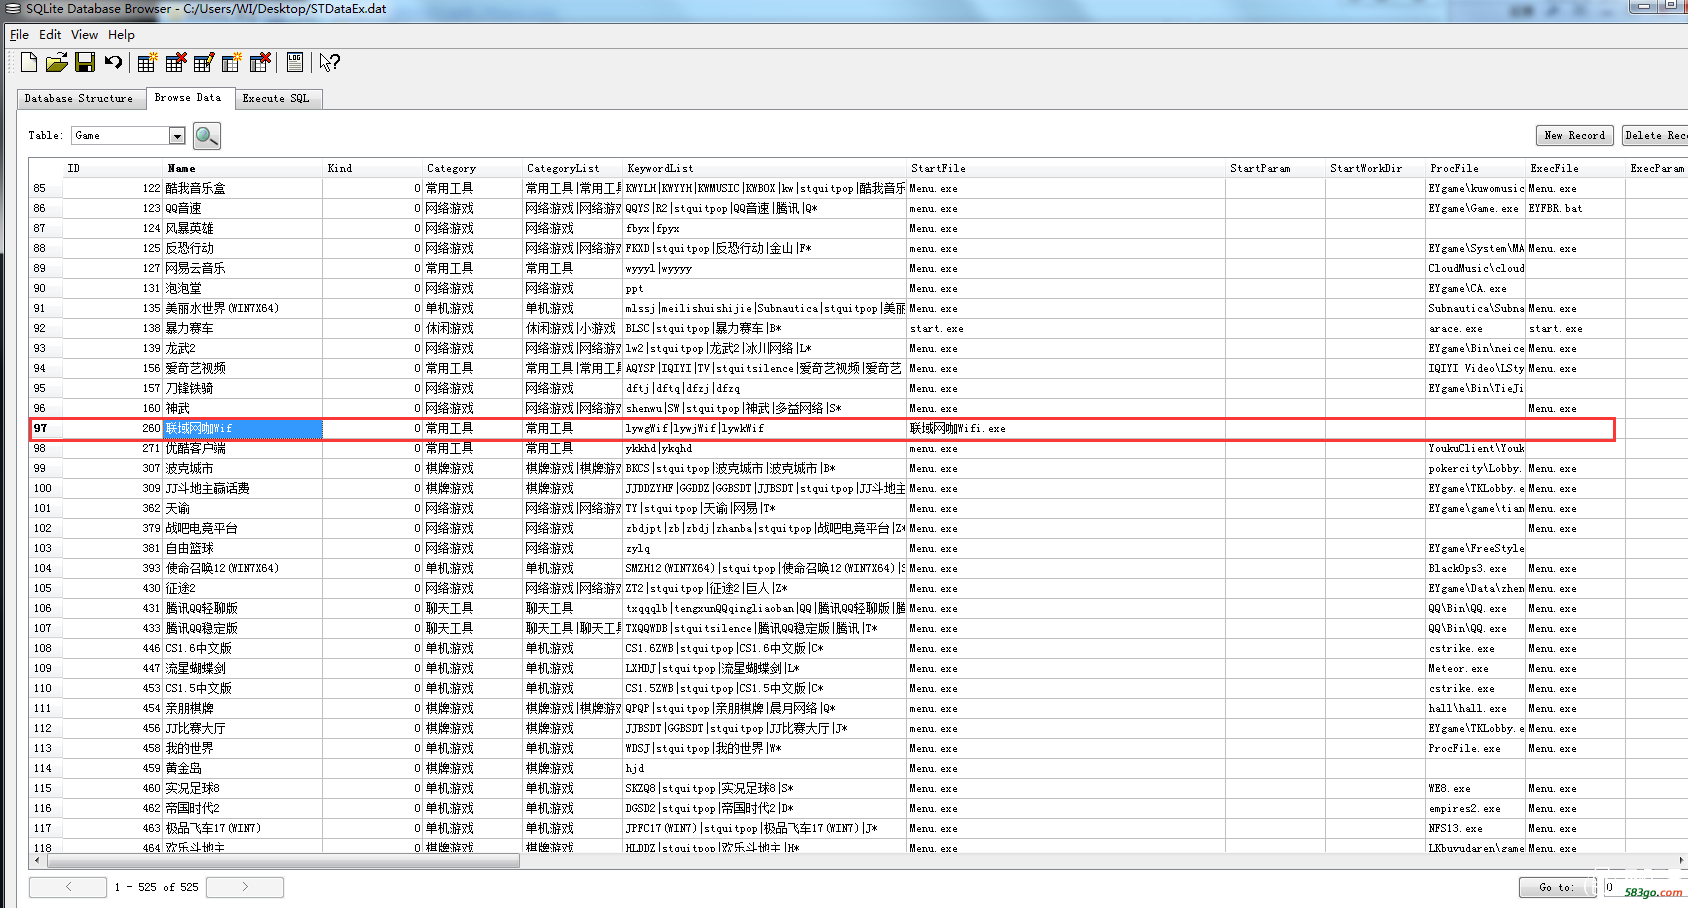Image resolution: width=1688 pixels, height=908 pixels.
Task: Click the Name cell 爱奇艺视频
Action: (243, 368)
